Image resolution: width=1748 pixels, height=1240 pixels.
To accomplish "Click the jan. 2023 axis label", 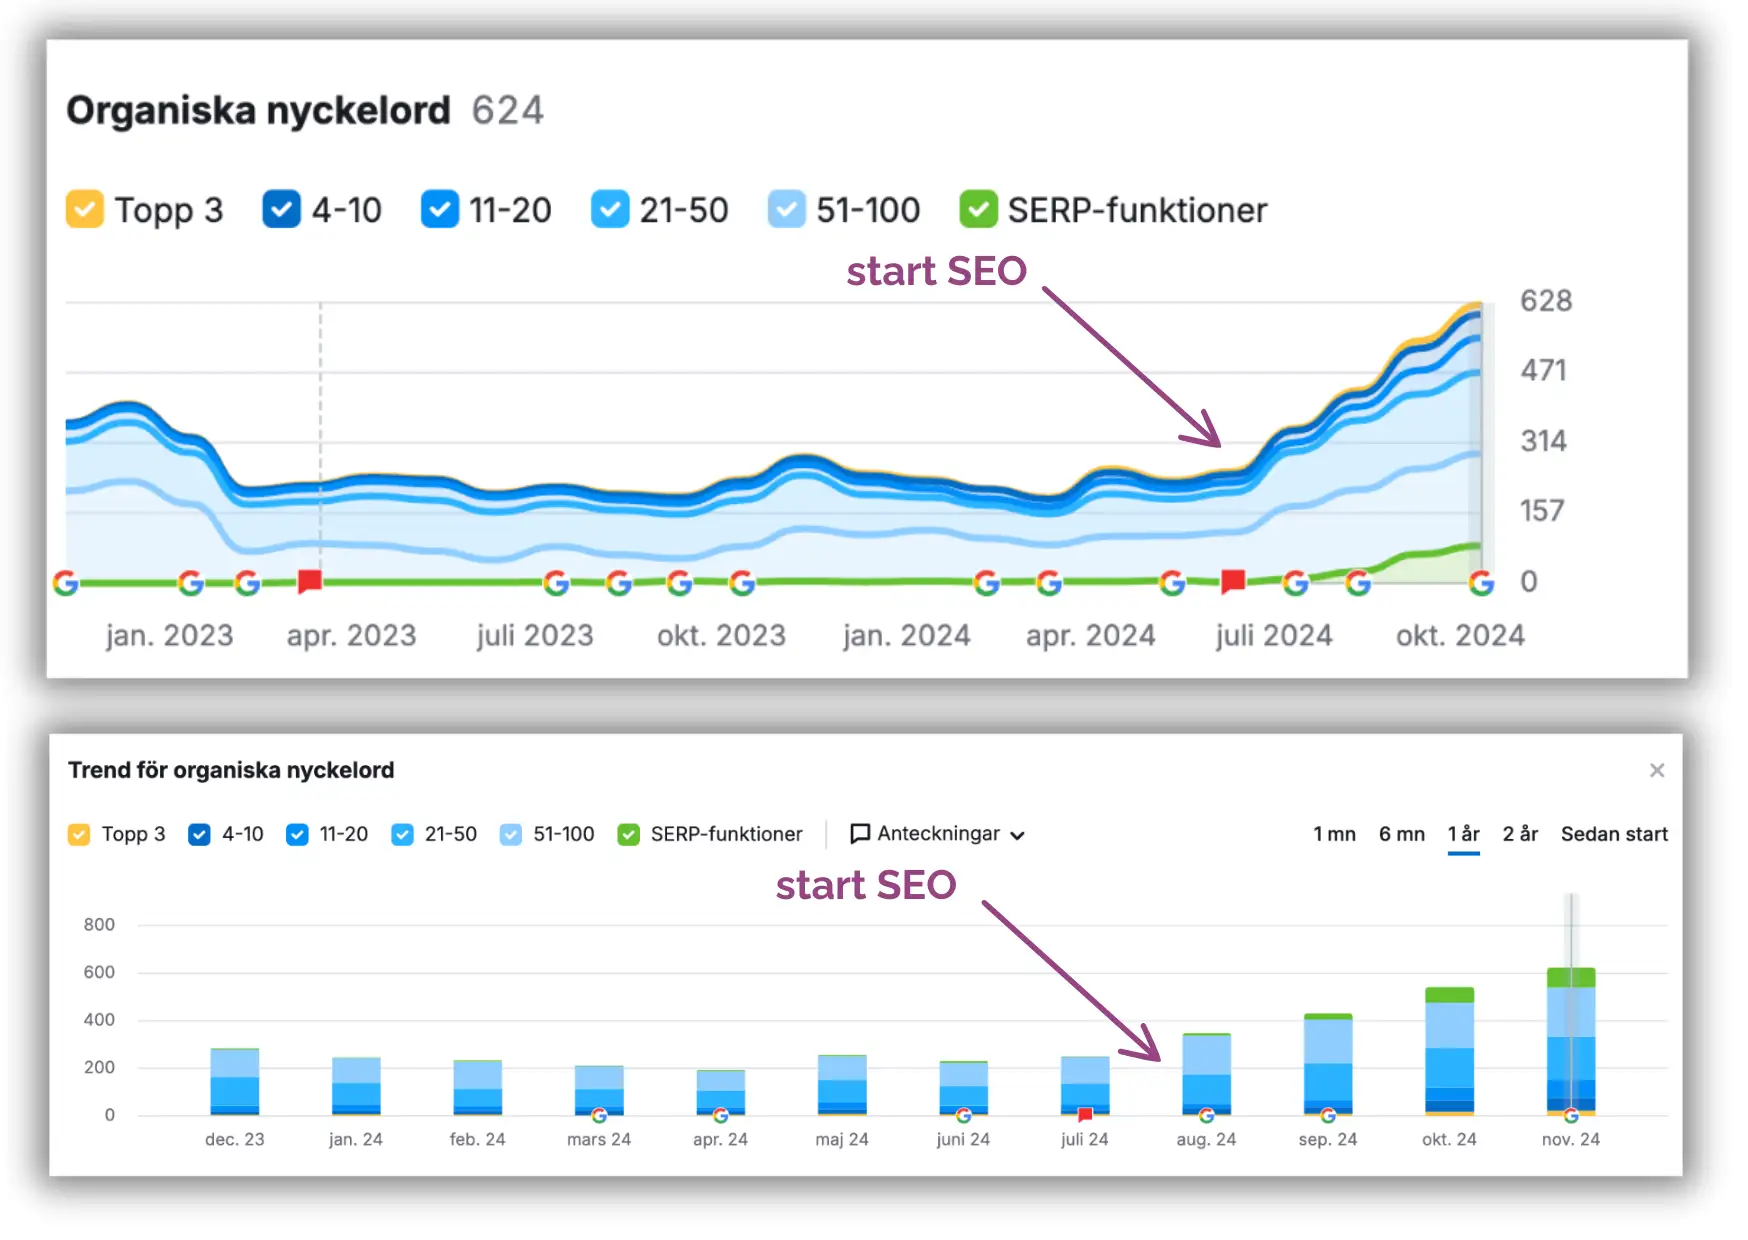I will pyautogui.click(x=169, y=636).
